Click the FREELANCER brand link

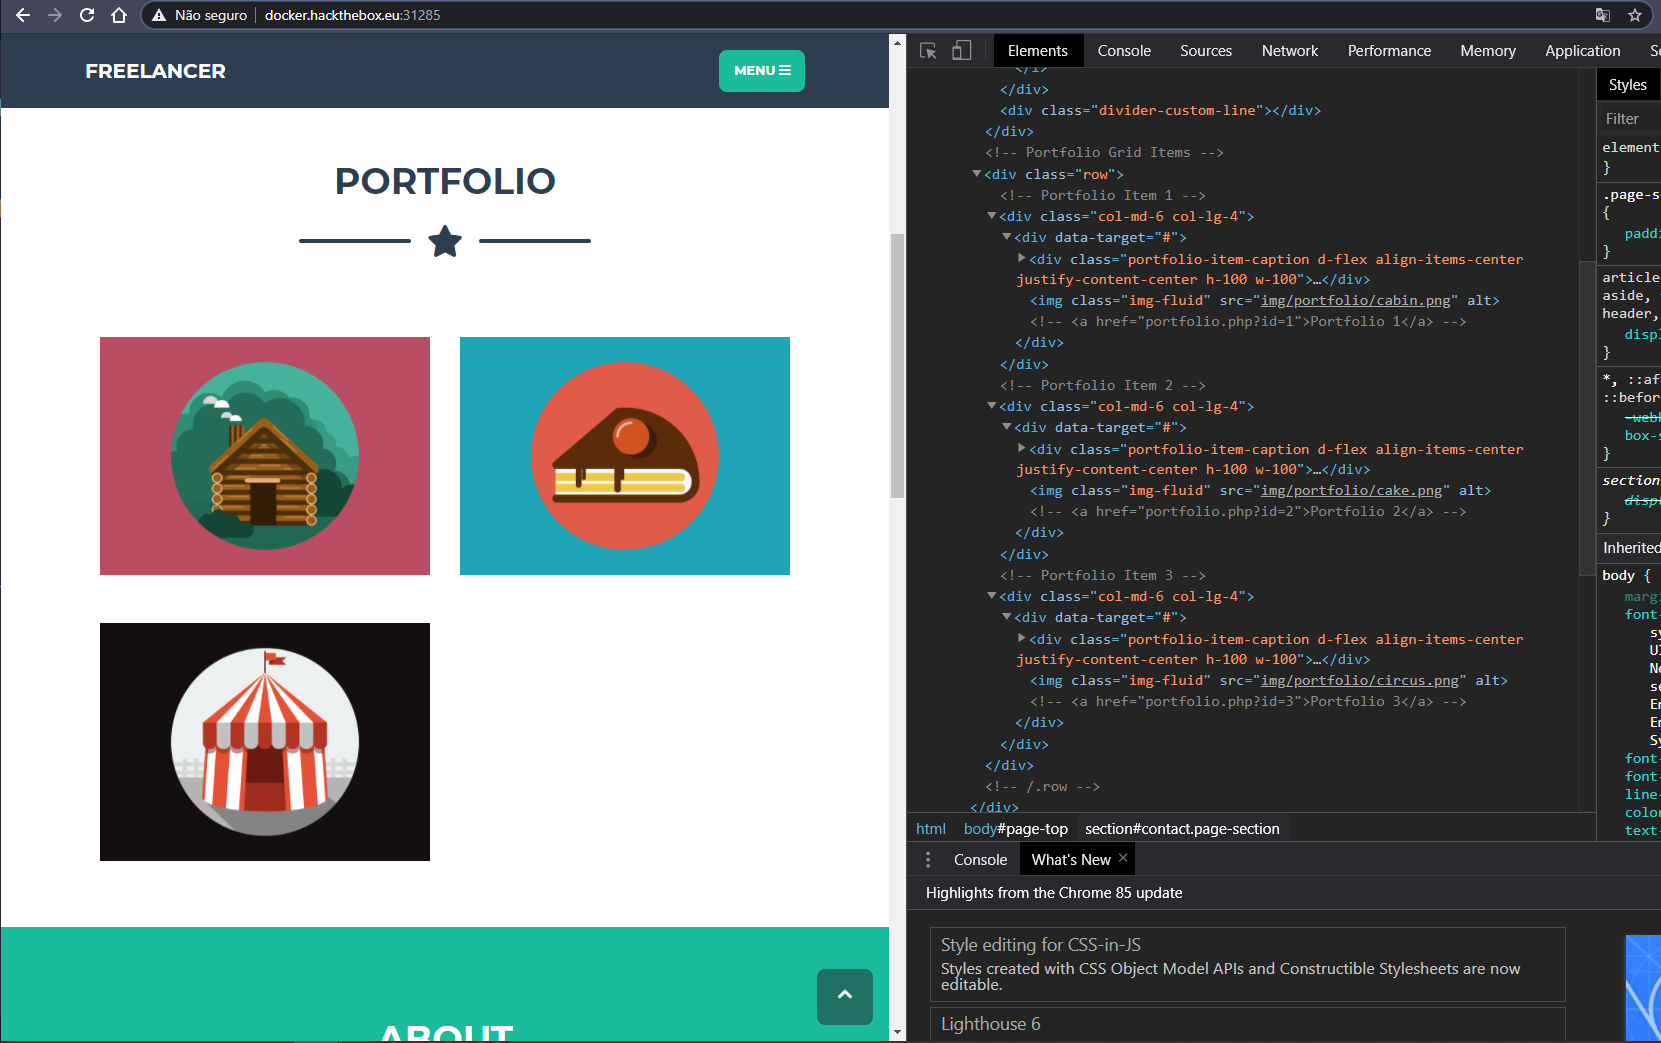click(x=155, y=71)
